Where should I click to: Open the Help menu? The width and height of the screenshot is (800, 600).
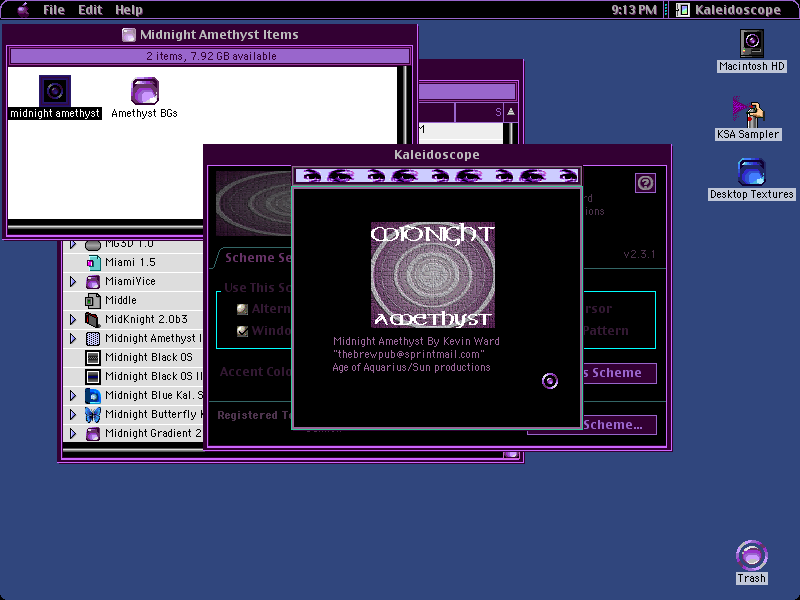[129, 10]
